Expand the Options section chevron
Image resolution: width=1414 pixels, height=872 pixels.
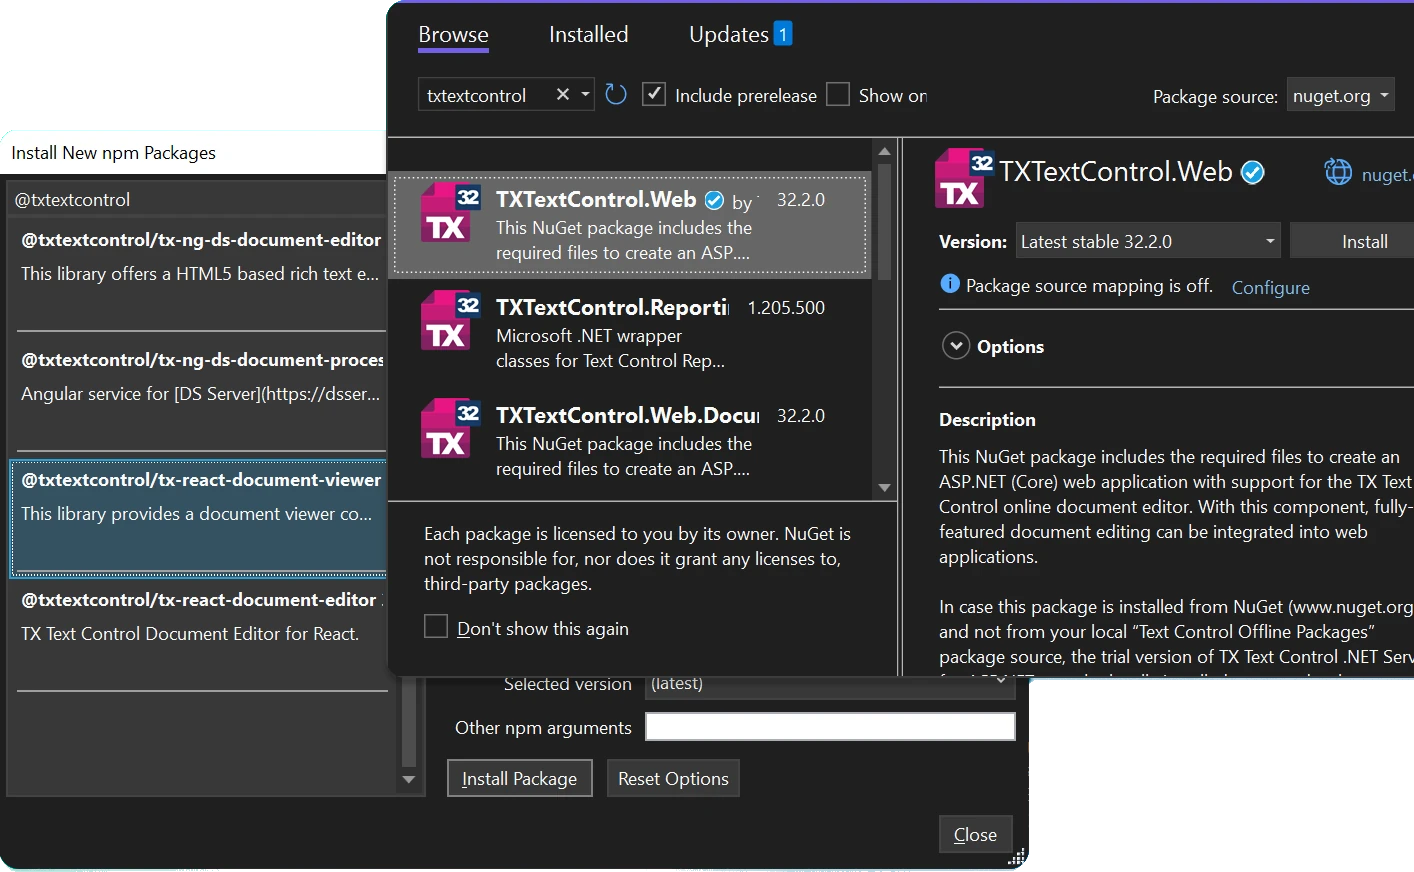pos(956,346)
